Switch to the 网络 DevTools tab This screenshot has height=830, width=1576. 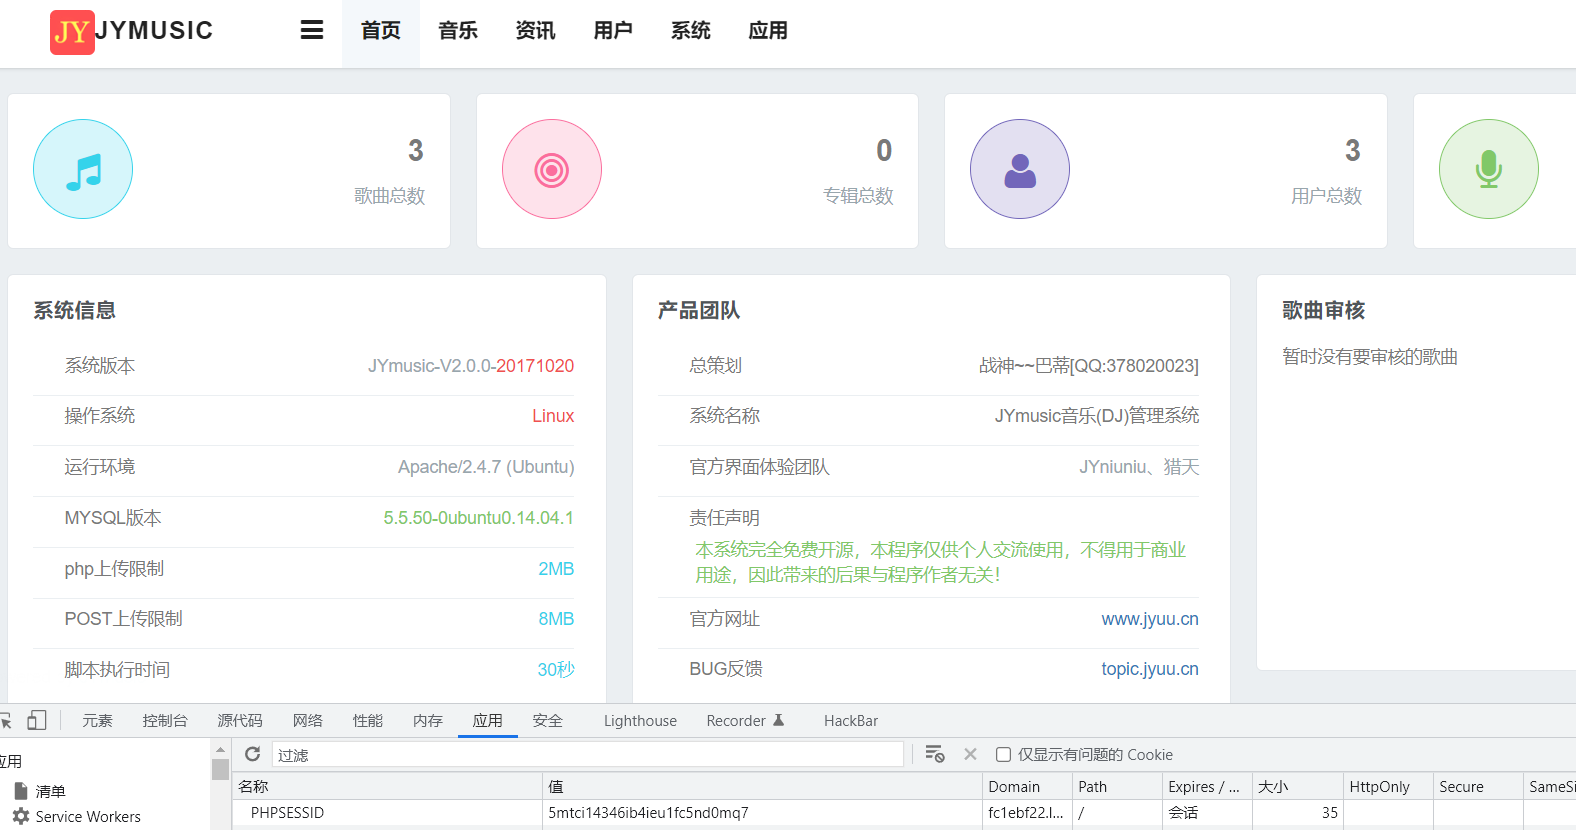click(308, 720)
